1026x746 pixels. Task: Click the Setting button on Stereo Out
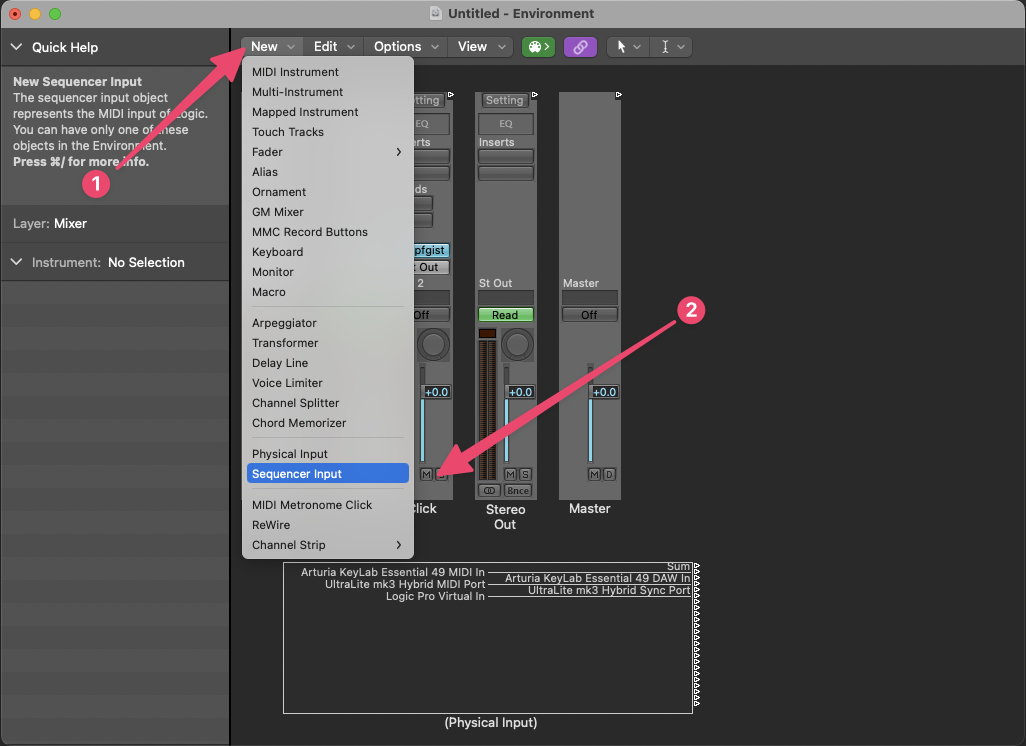tap(505, 100)
